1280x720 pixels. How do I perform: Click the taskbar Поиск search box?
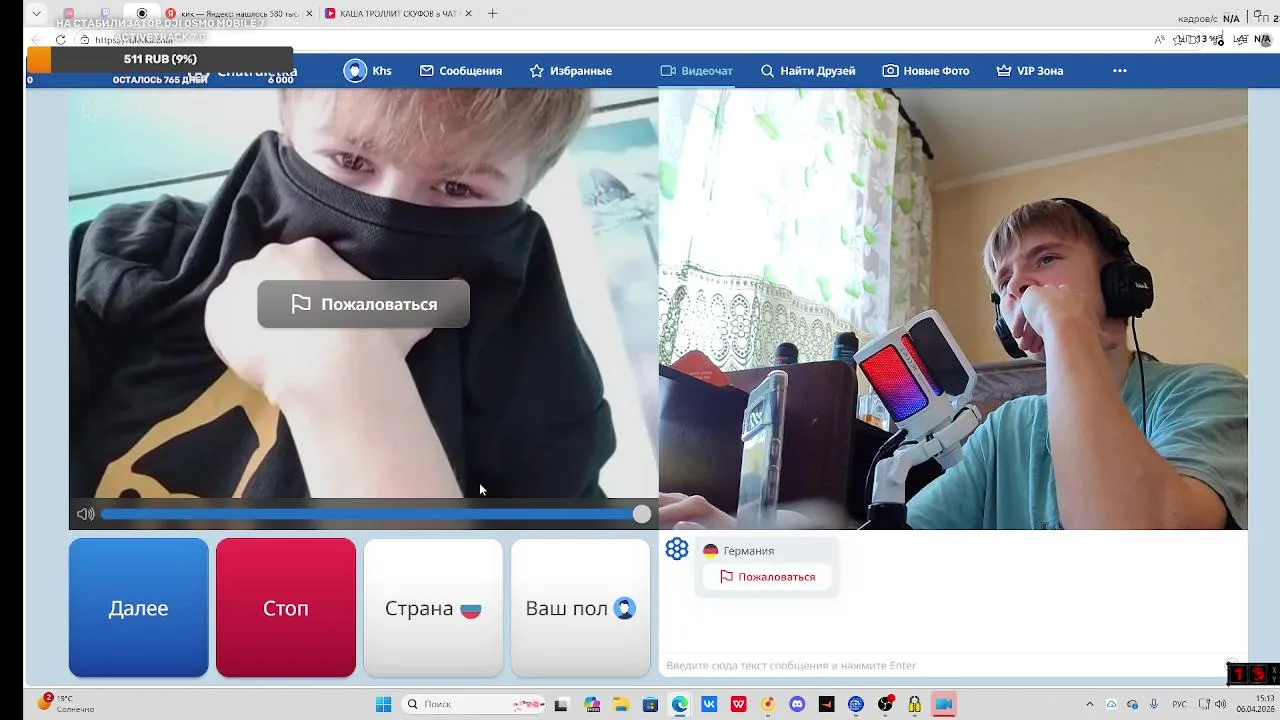tap(474, 704)
